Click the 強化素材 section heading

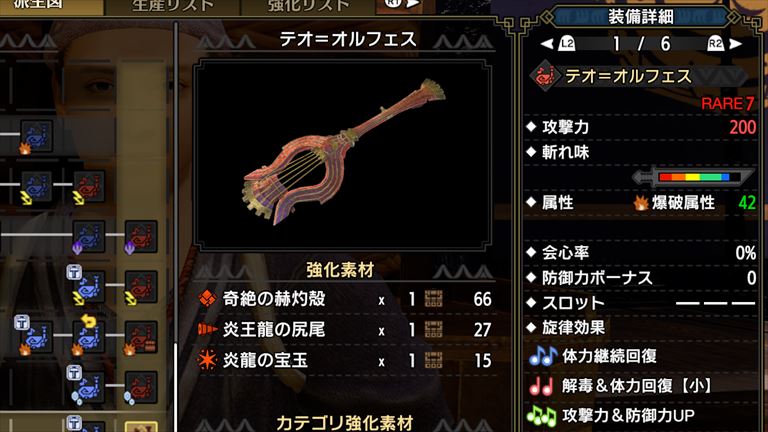click(x=340, y=270)
